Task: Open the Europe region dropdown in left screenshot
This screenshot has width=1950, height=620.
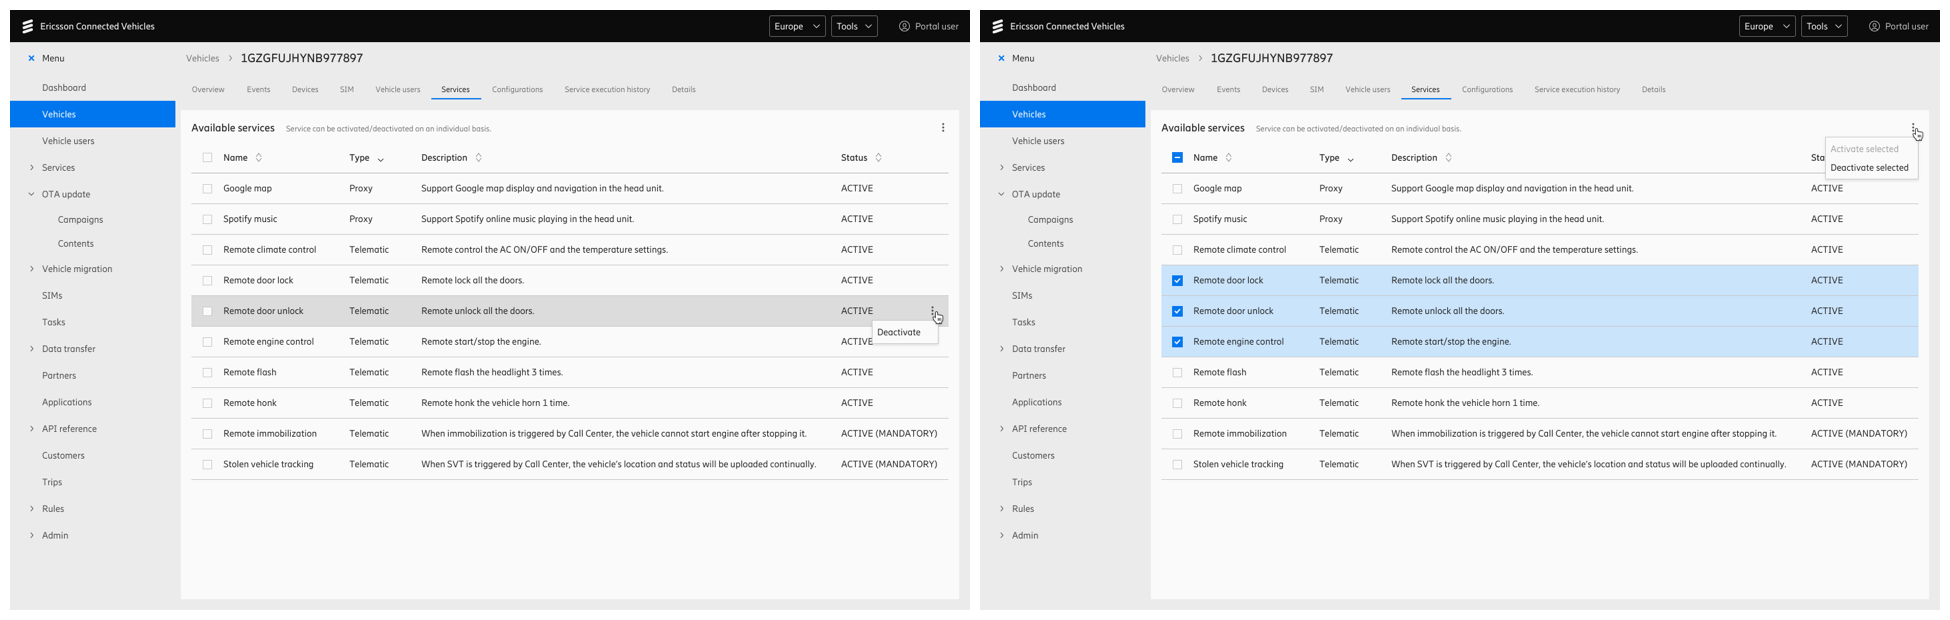Action: click(797, 26)
